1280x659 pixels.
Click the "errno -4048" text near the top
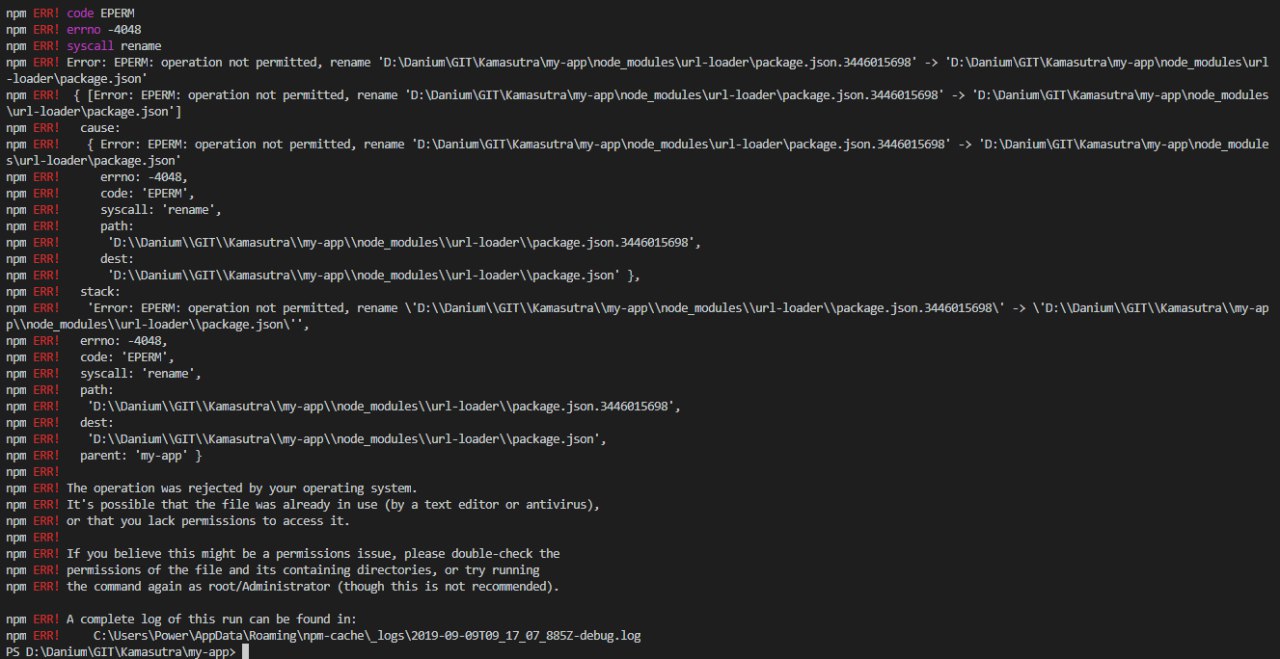click(x=104, y=29)
